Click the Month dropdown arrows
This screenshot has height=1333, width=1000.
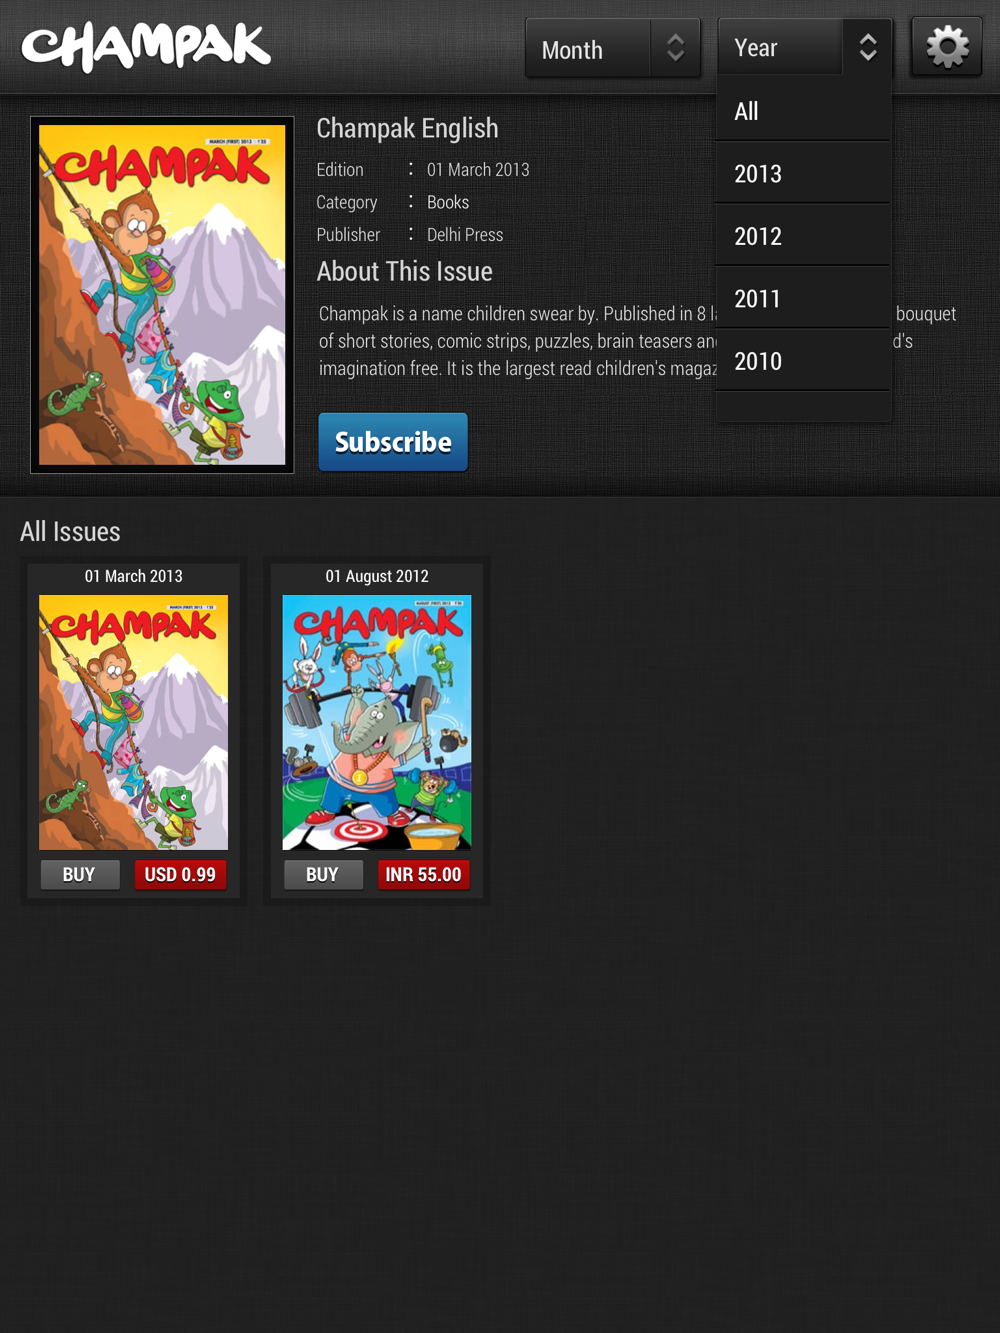675,48
